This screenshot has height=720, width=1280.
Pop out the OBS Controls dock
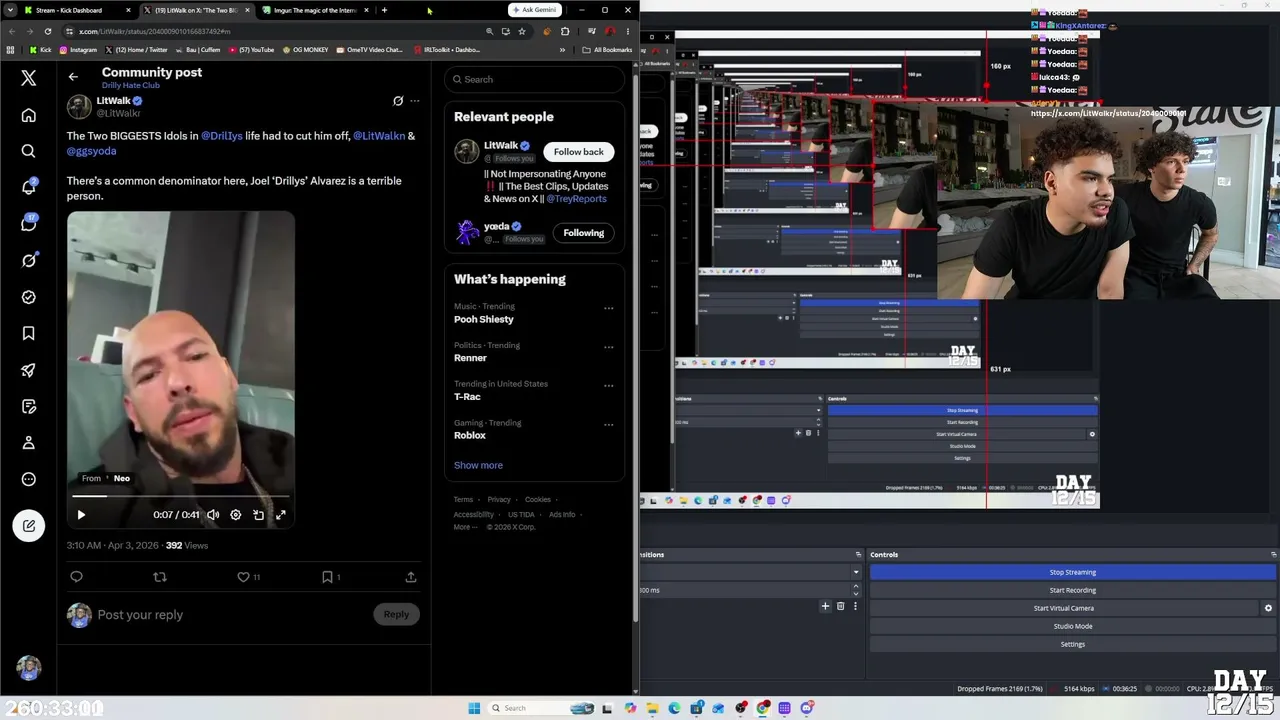click(x=1273, y=554)
